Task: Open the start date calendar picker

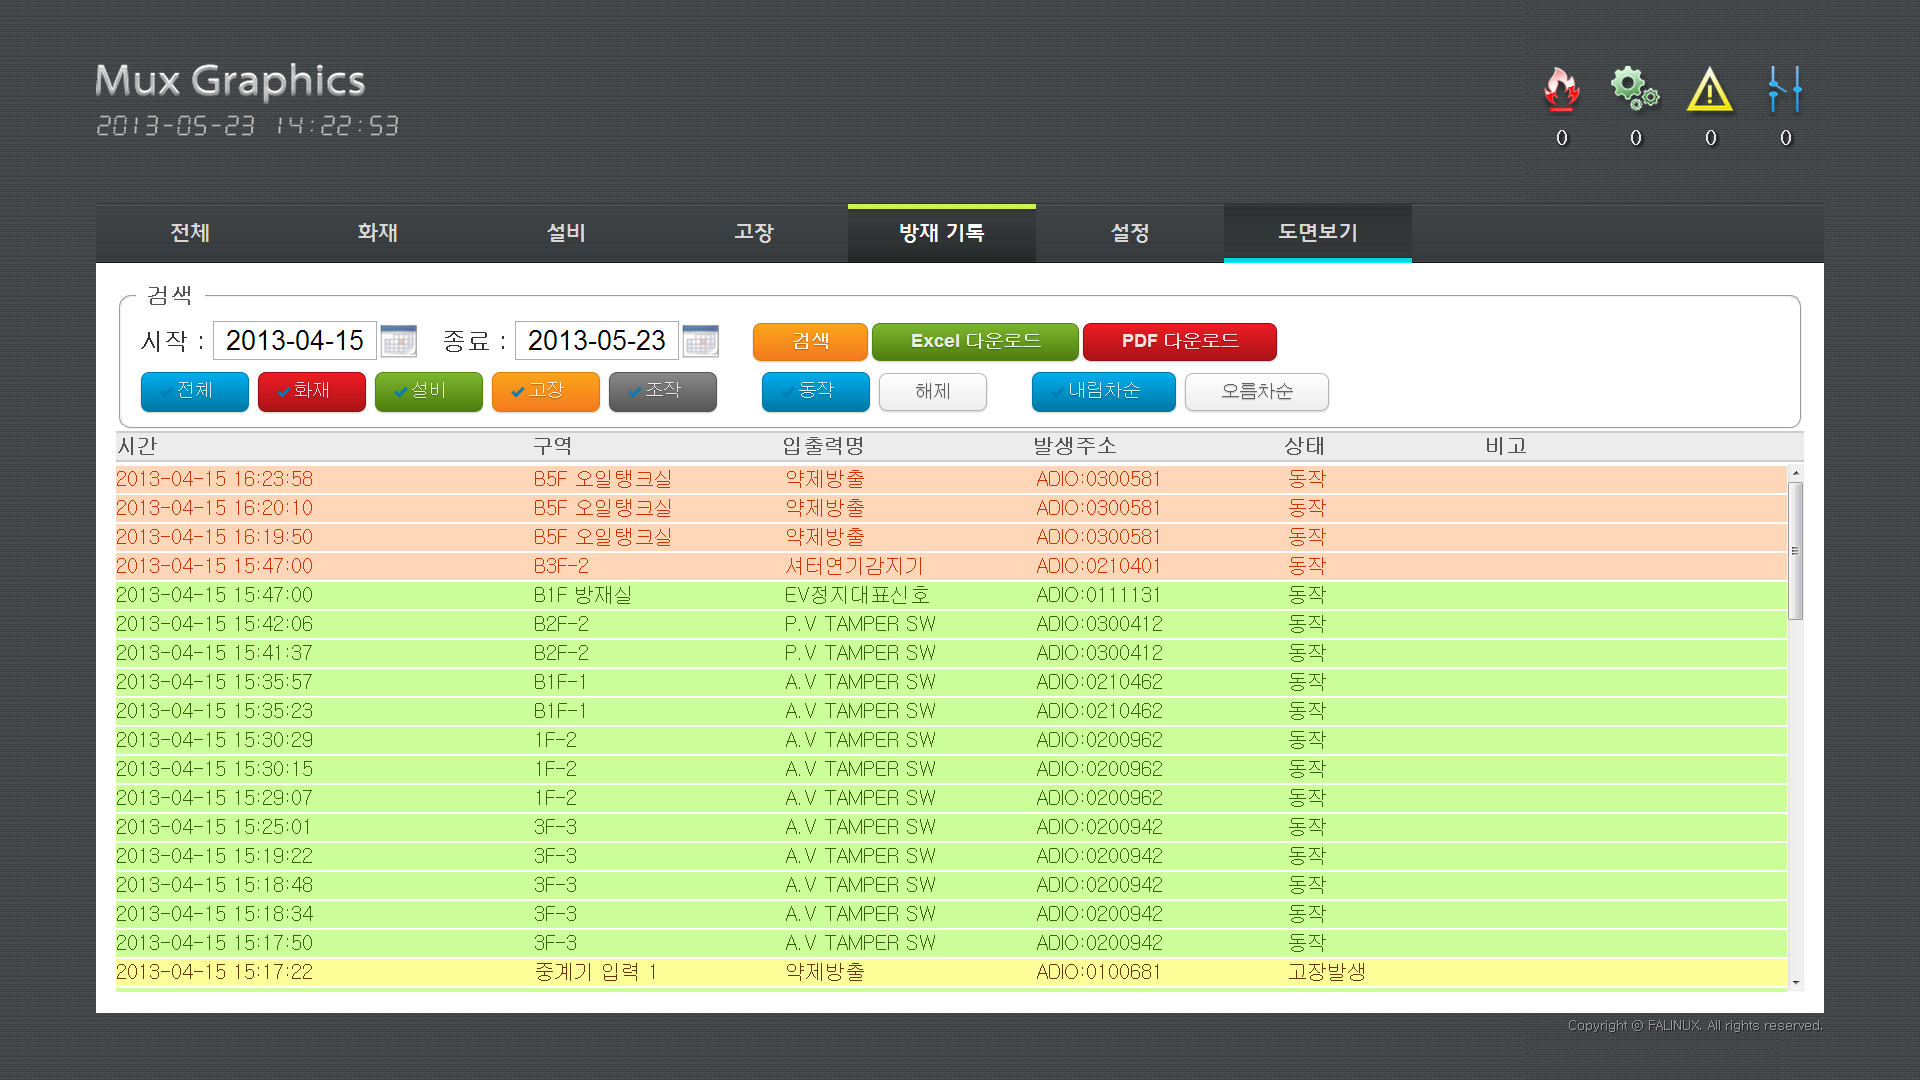Action: tap(399, 341)
